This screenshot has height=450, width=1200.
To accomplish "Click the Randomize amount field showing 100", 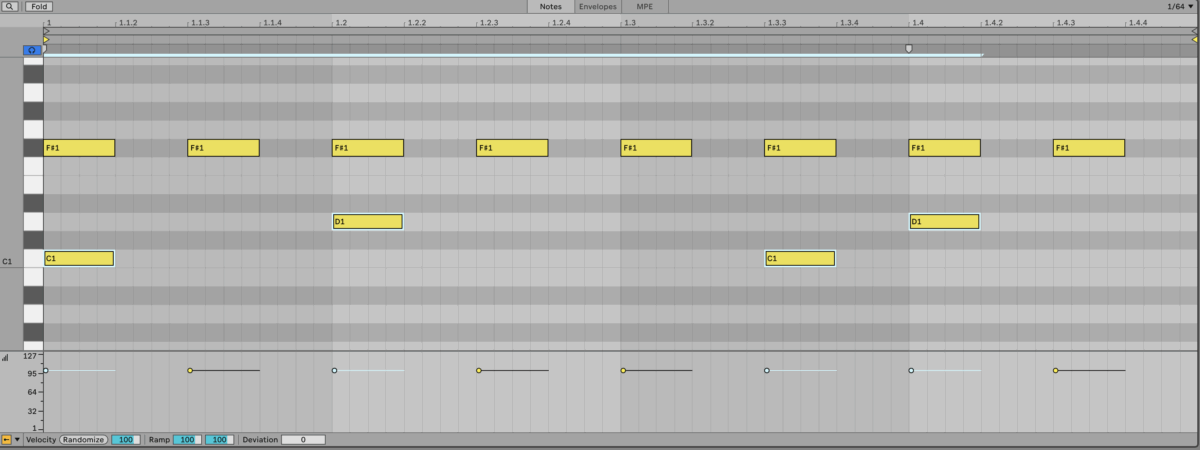I will tap(125, 439).
